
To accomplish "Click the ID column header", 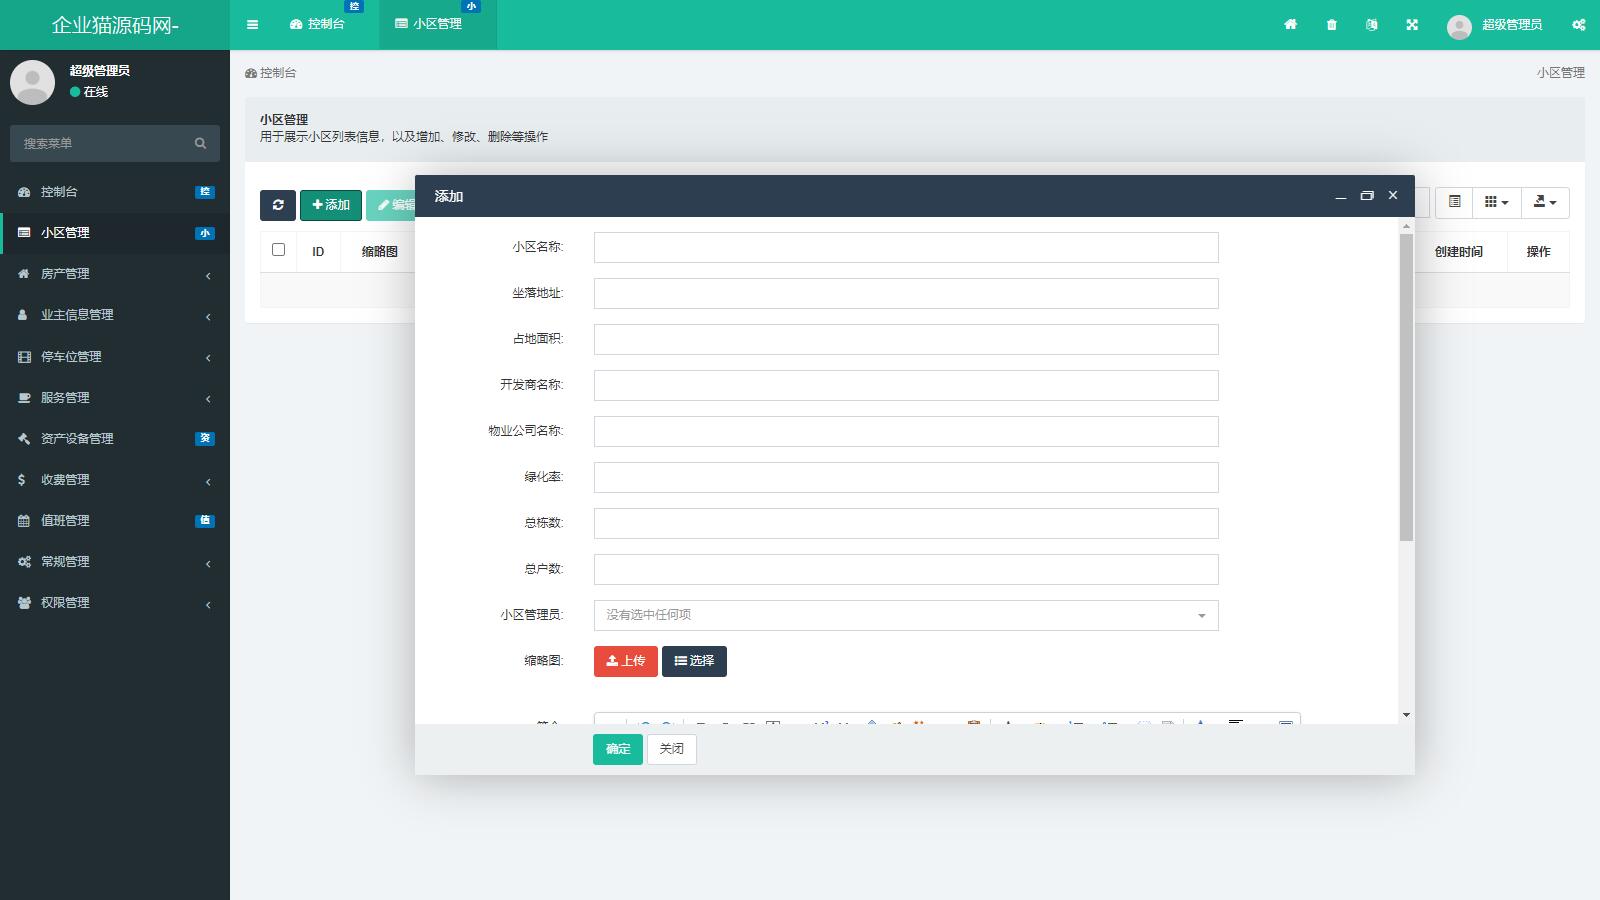I will coord(318,252).
